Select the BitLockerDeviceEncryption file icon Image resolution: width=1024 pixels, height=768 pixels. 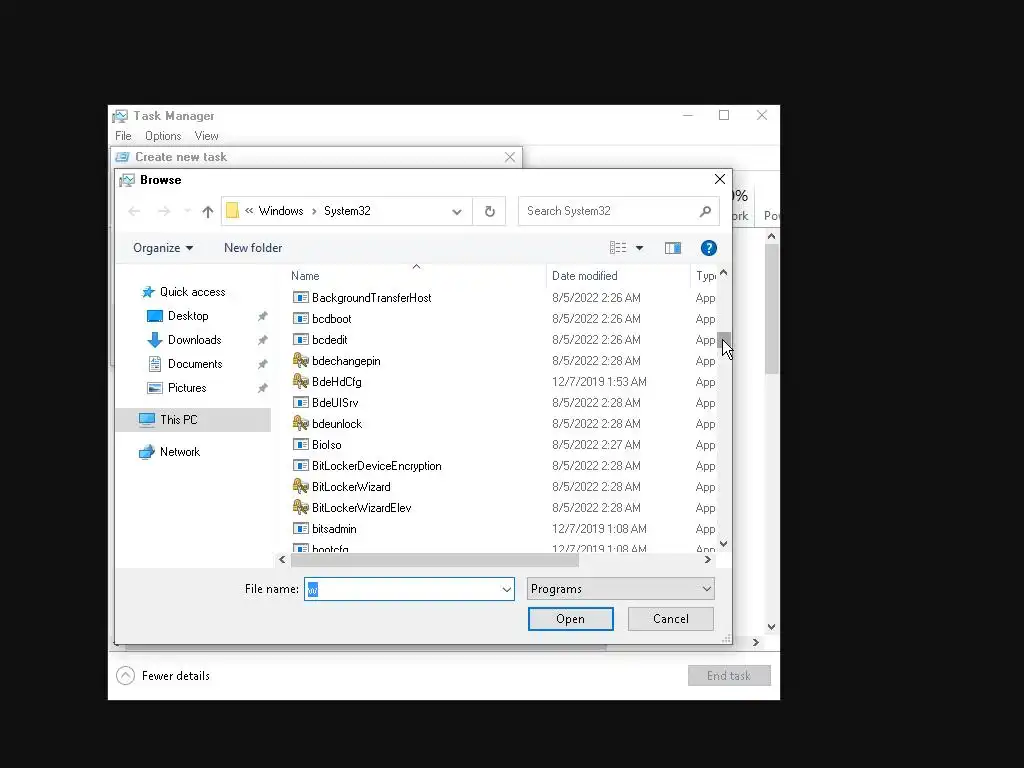pos(300,466)
